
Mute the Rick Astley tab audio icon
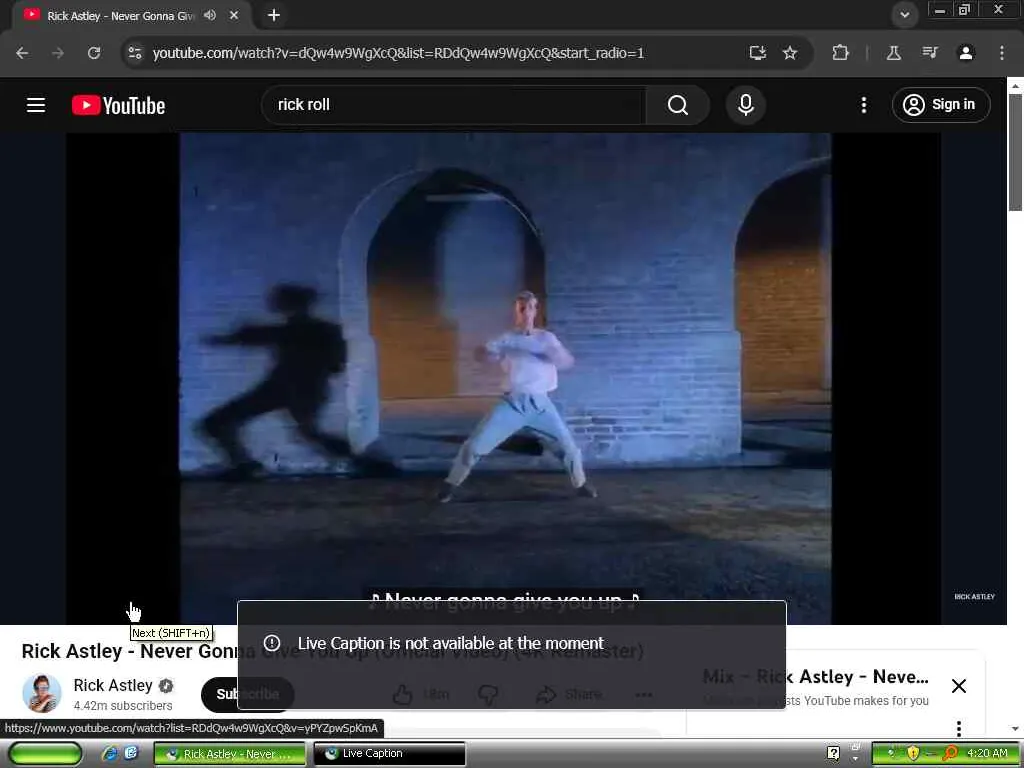coord(210,15)
